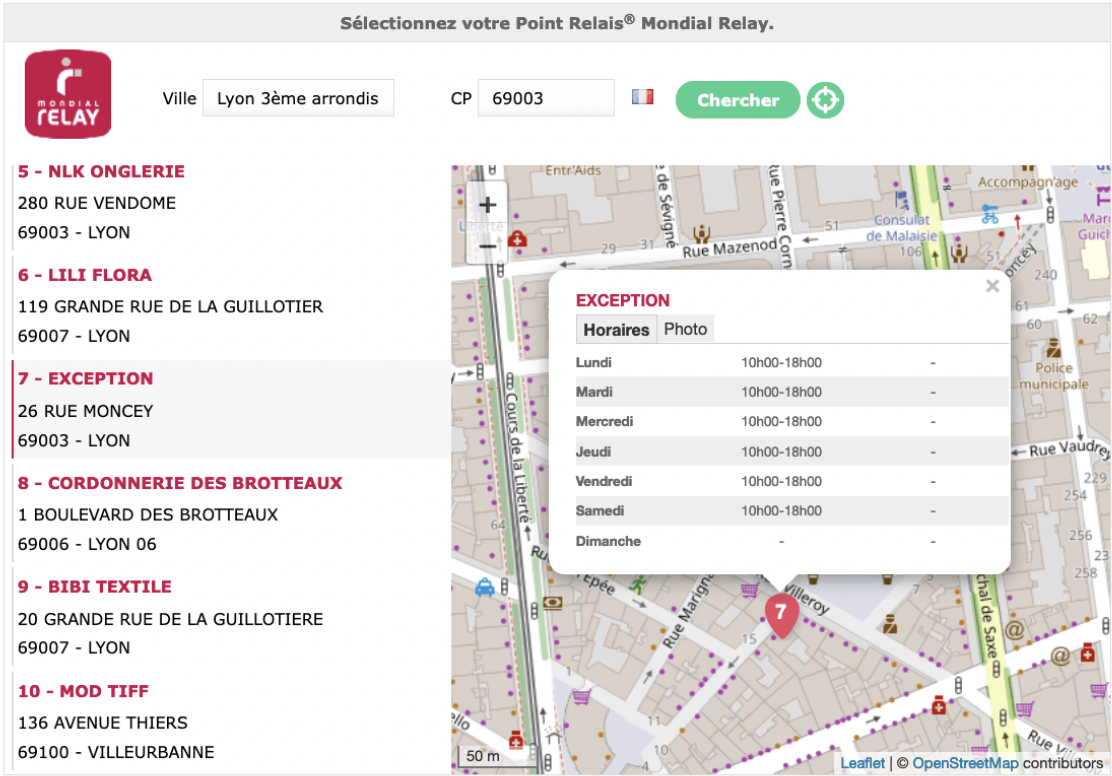Image resolution: width=1112 pixels, height=776 pixels.
Task: Click the Consulat de Malaisie flag icon
Action: 901,198
